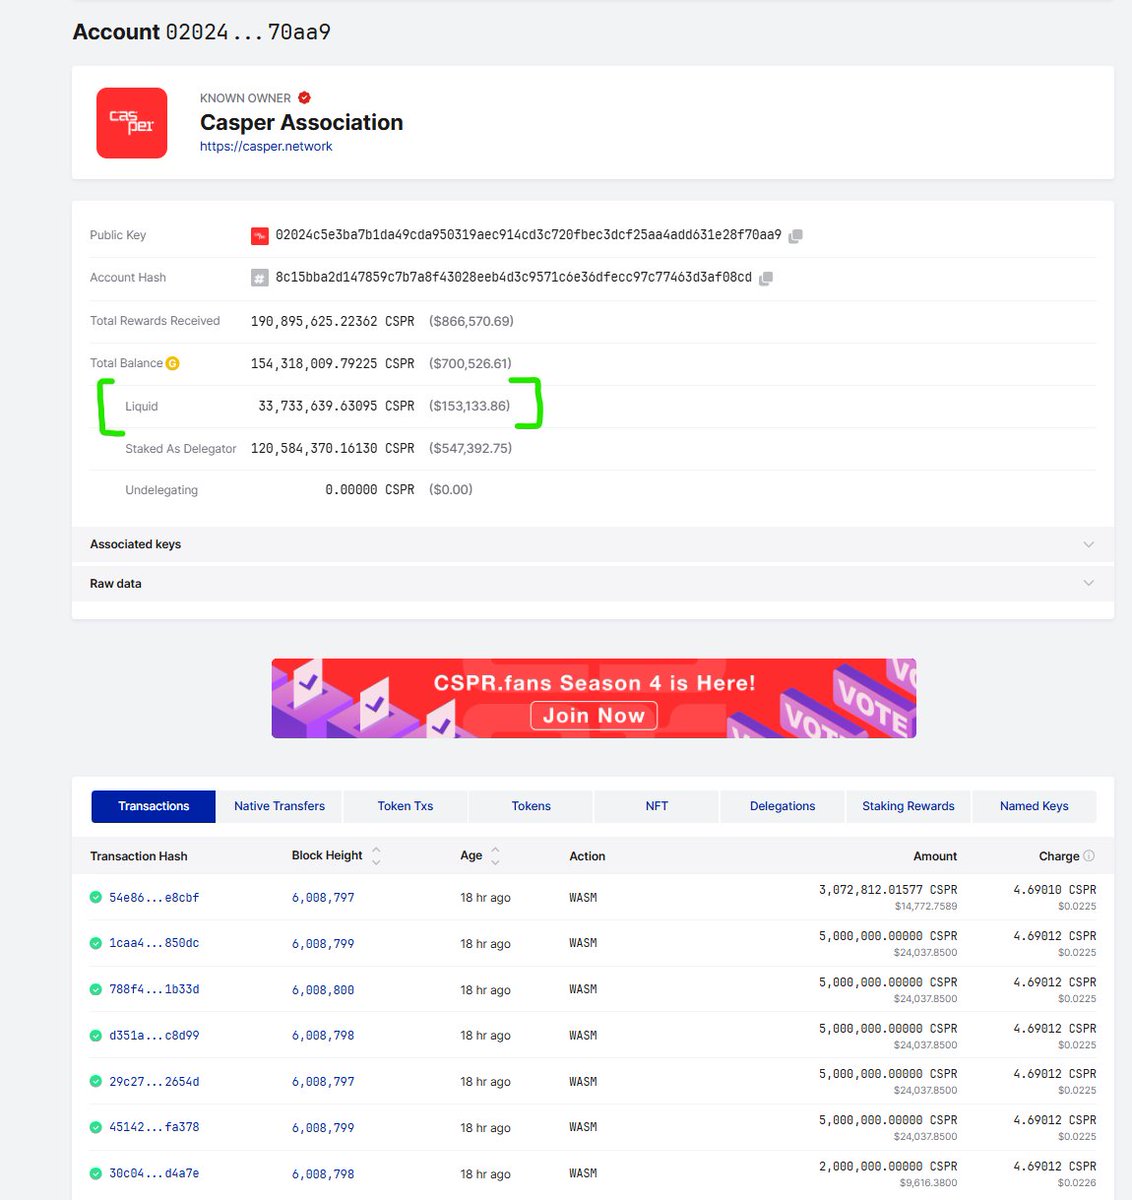Open transaction 45142...fa378
Viewport: 1132px width, 1200px height.
point(154,1127)
